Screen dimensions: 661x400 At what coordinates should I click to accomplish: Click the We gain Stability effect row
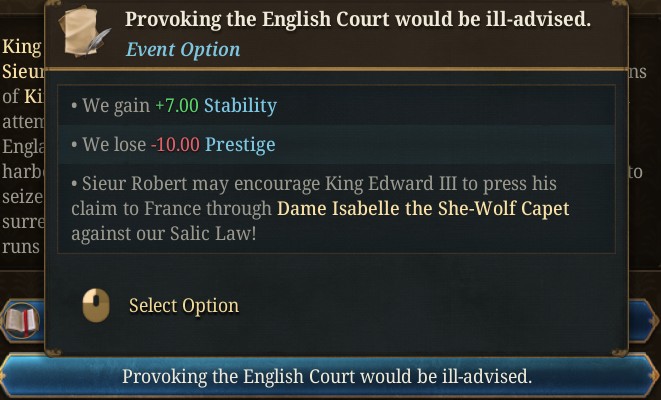click(x=336, y=105)
